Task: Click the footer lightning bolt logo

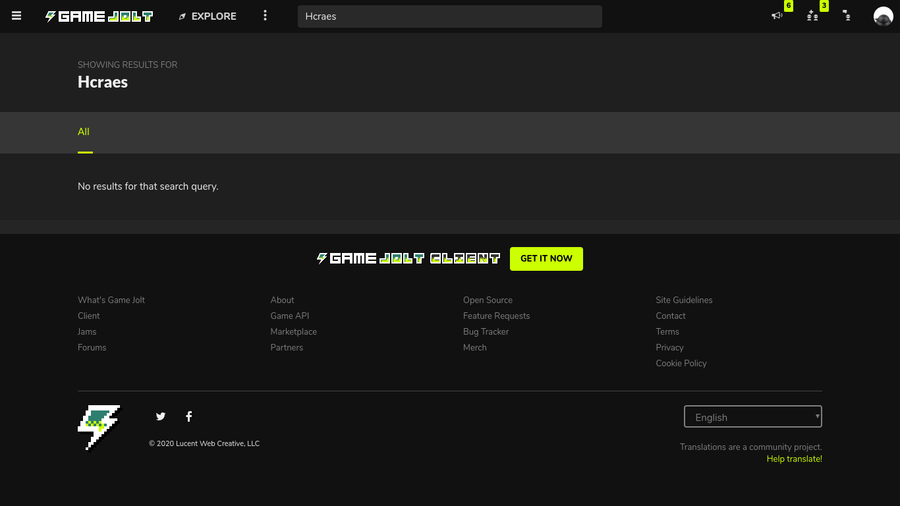Action: coord(99,427)
